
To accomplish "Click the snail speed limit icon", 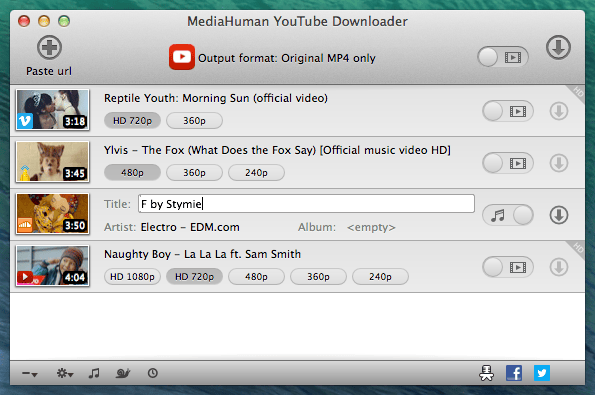I will pos(123,373).
